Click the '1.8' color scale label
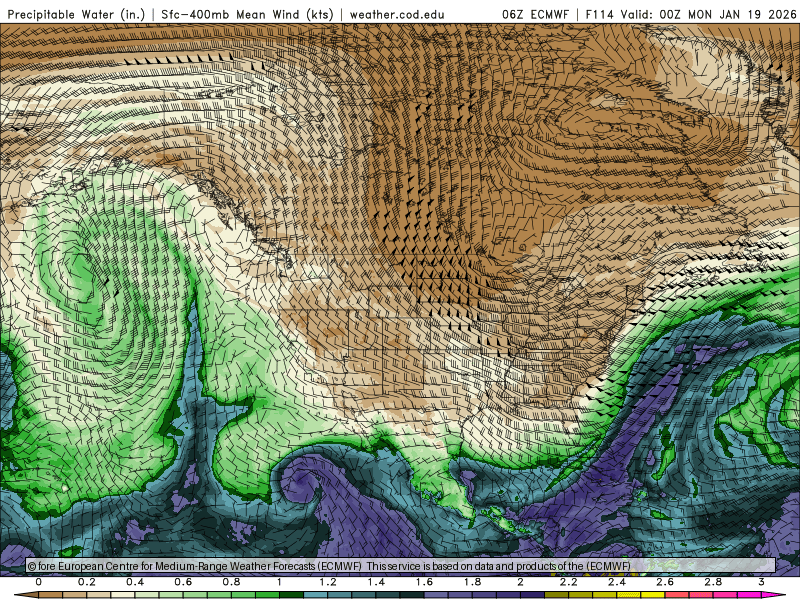The height and width of the screenshot is (600, 800). click(x=472, y=582)
